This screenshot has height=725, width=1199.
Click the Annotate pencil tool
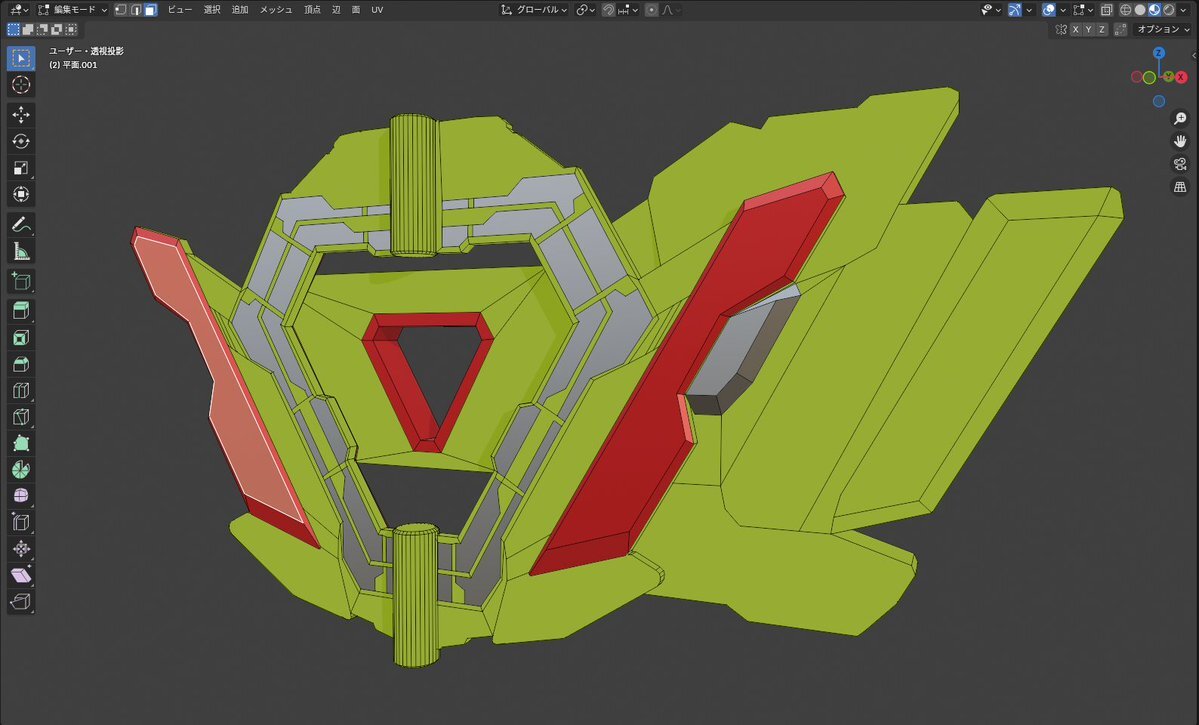tap(21, 224)
